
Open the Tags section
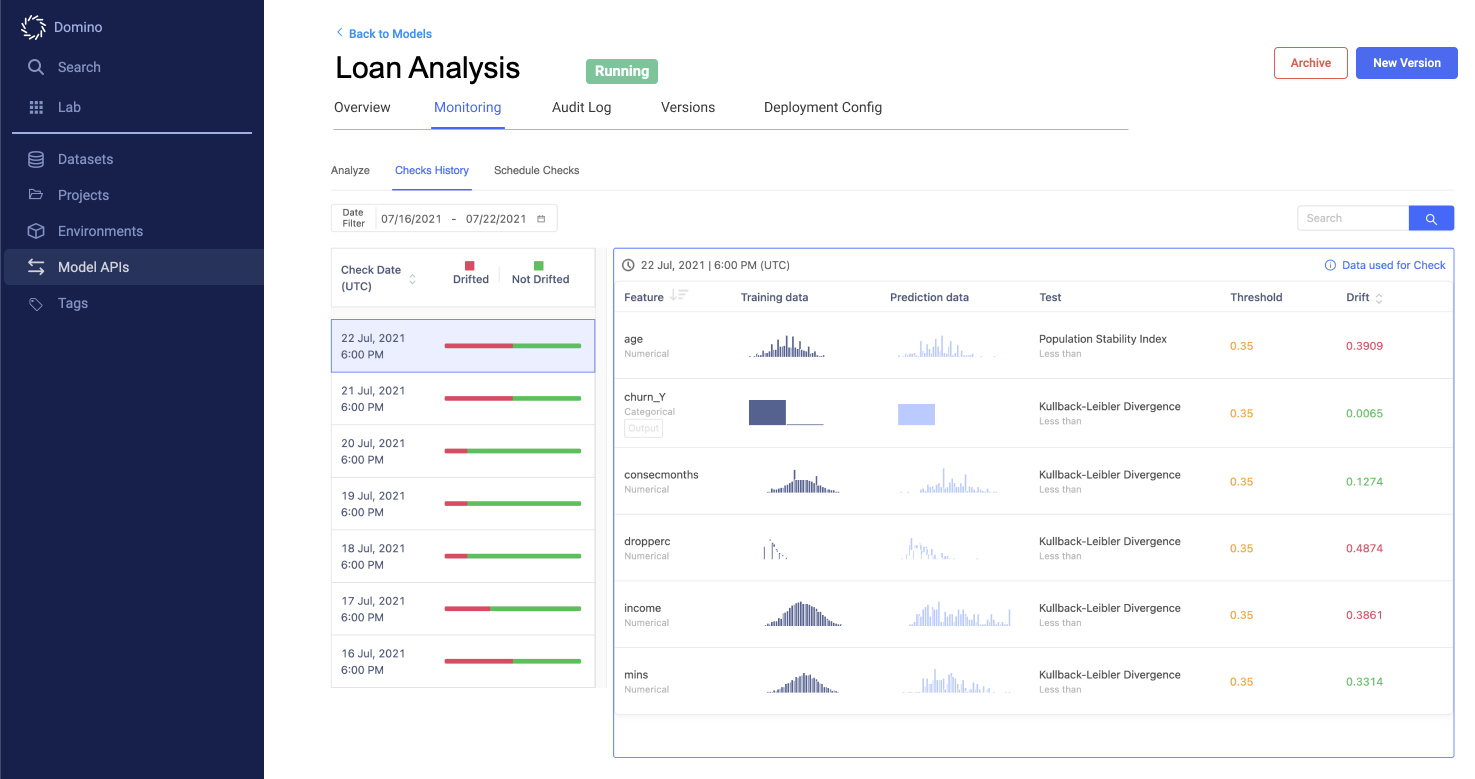(x=72, y=303)
